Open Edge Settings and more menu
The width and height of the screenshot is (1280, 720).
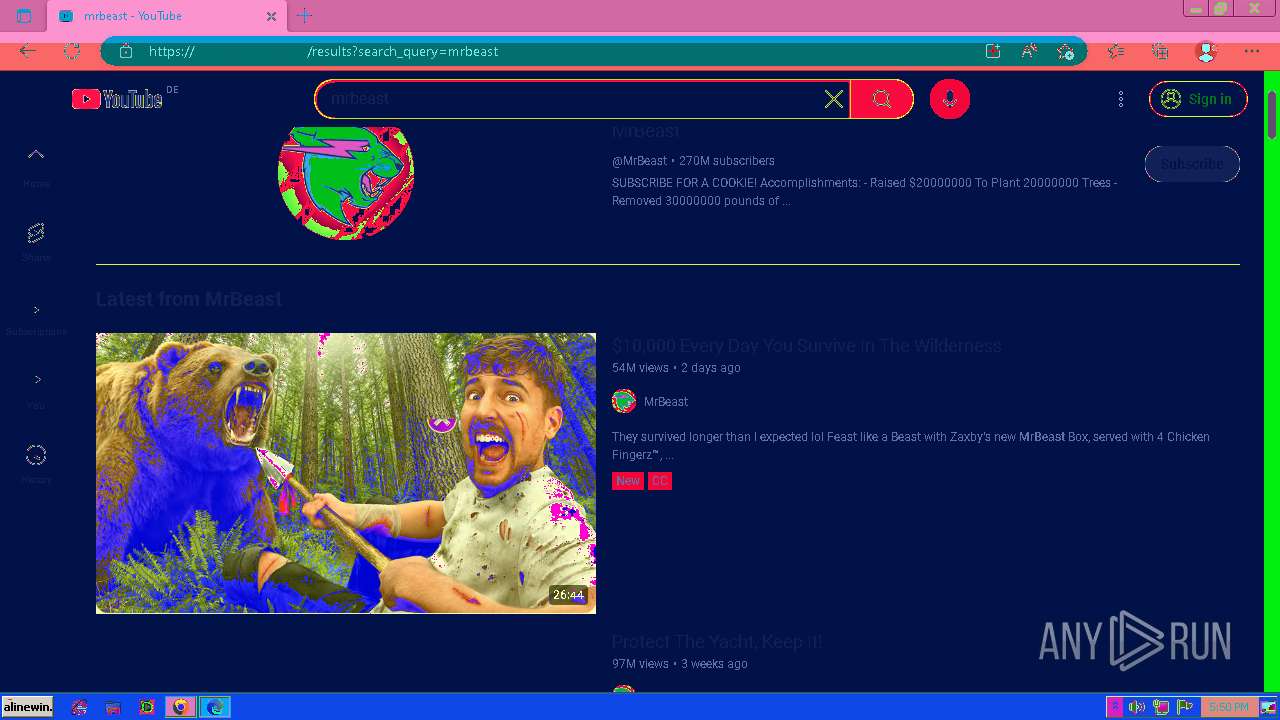pos(1252,51)
